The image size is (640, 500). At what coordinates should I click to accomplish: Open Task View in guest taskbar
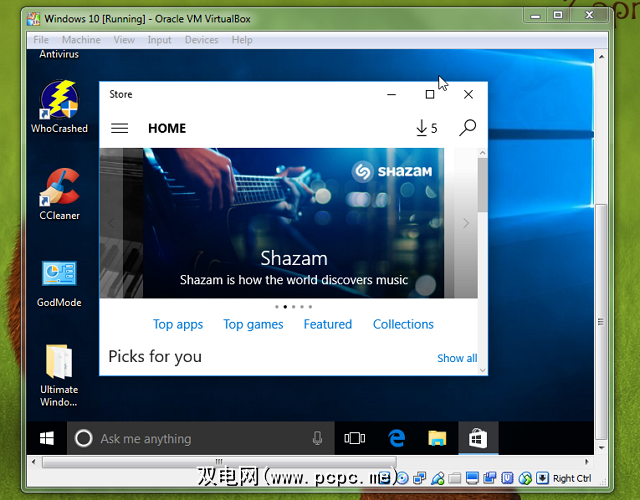[x=355, y=438]
